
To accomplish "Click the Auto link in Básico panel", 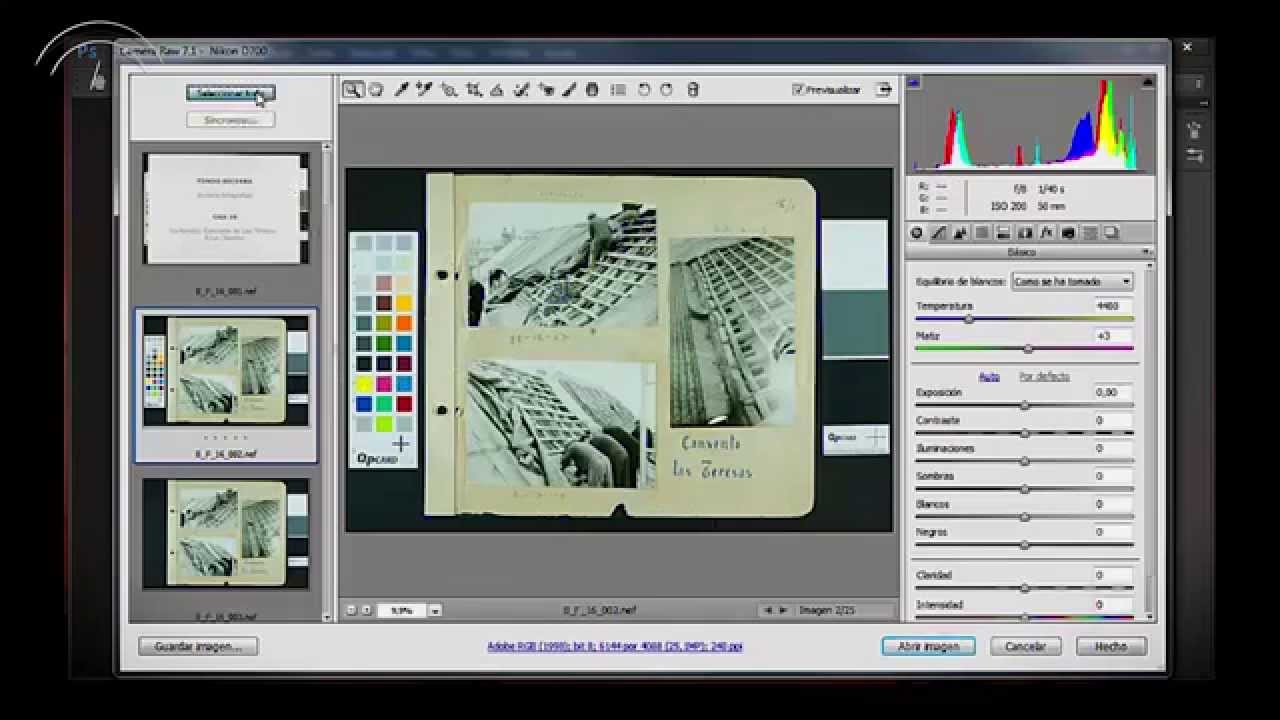I will (989, 377).
